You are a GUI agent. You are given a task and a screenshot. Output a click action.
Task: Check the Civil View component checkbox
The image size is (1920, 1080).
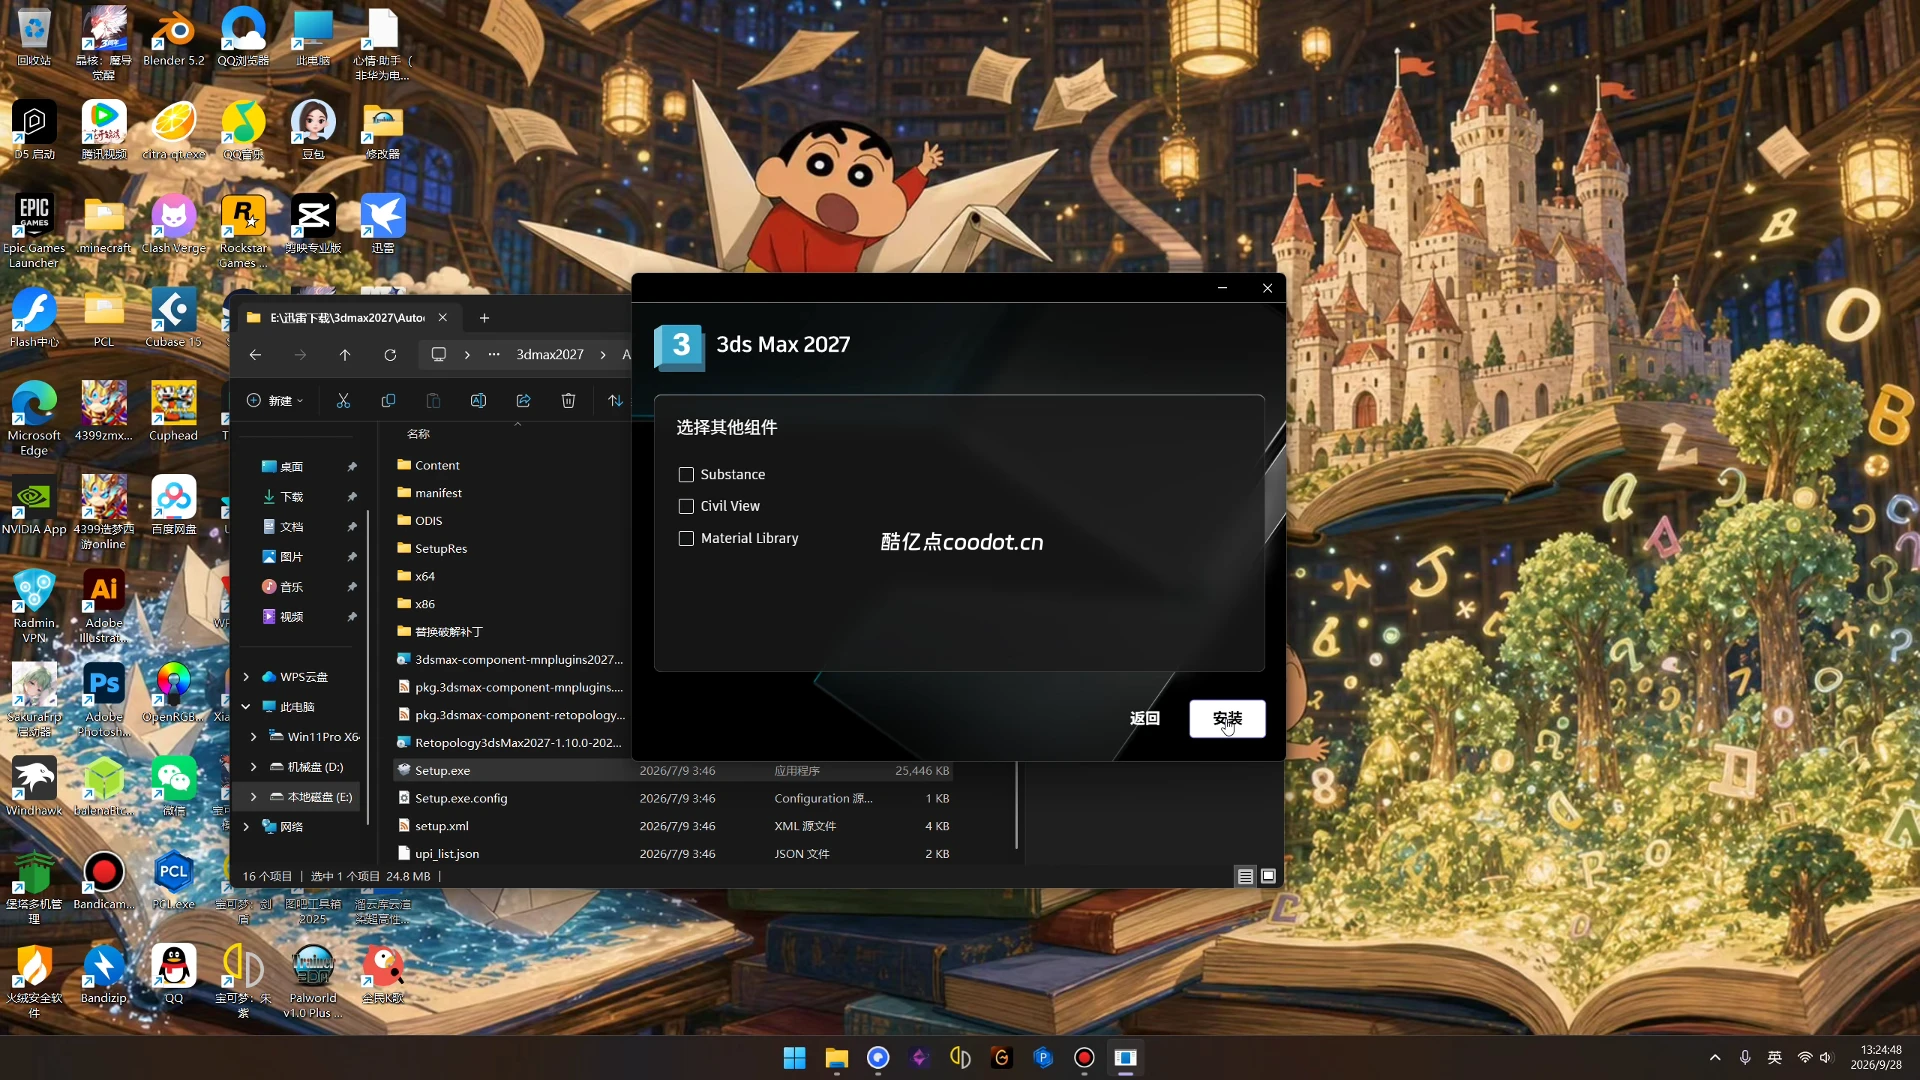point(686,507)
